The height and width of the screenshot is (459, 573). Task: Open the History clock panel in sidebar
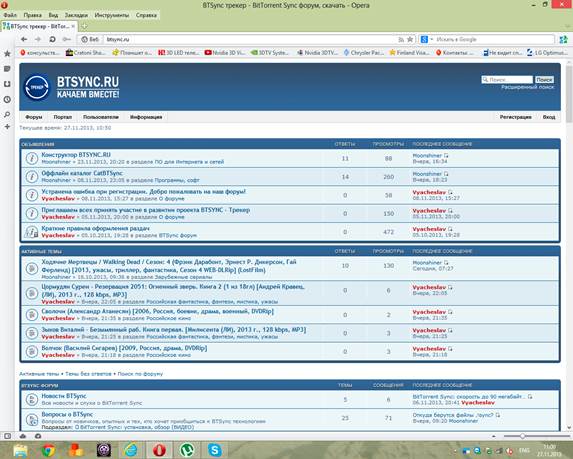7,99
